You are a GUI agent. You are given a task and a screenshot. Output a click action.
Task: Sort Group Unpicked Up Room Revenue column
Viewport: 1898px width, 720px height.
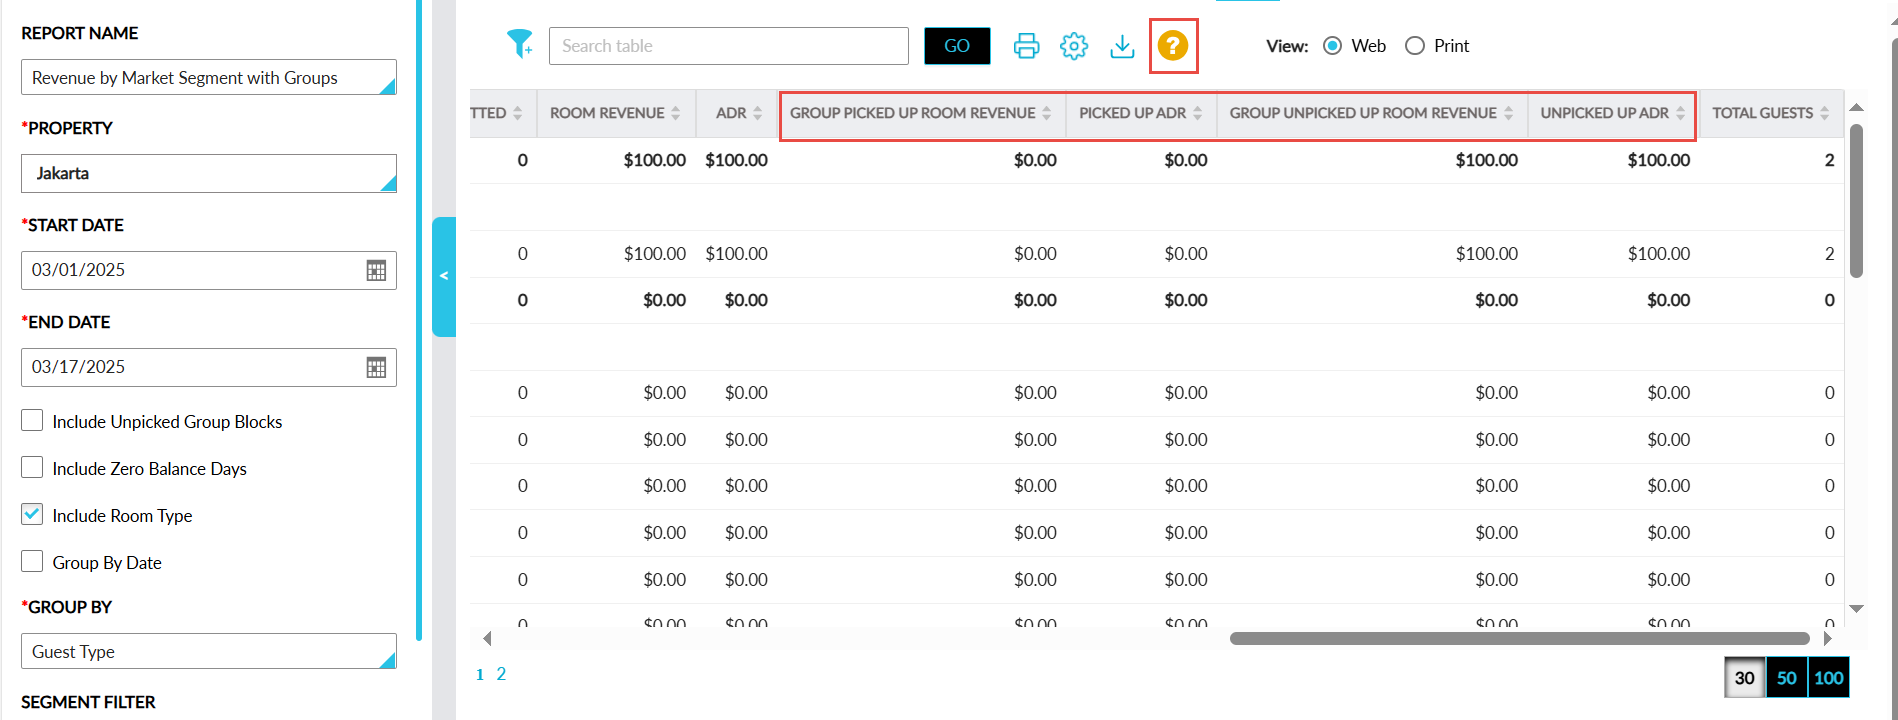pos(1509,113)
